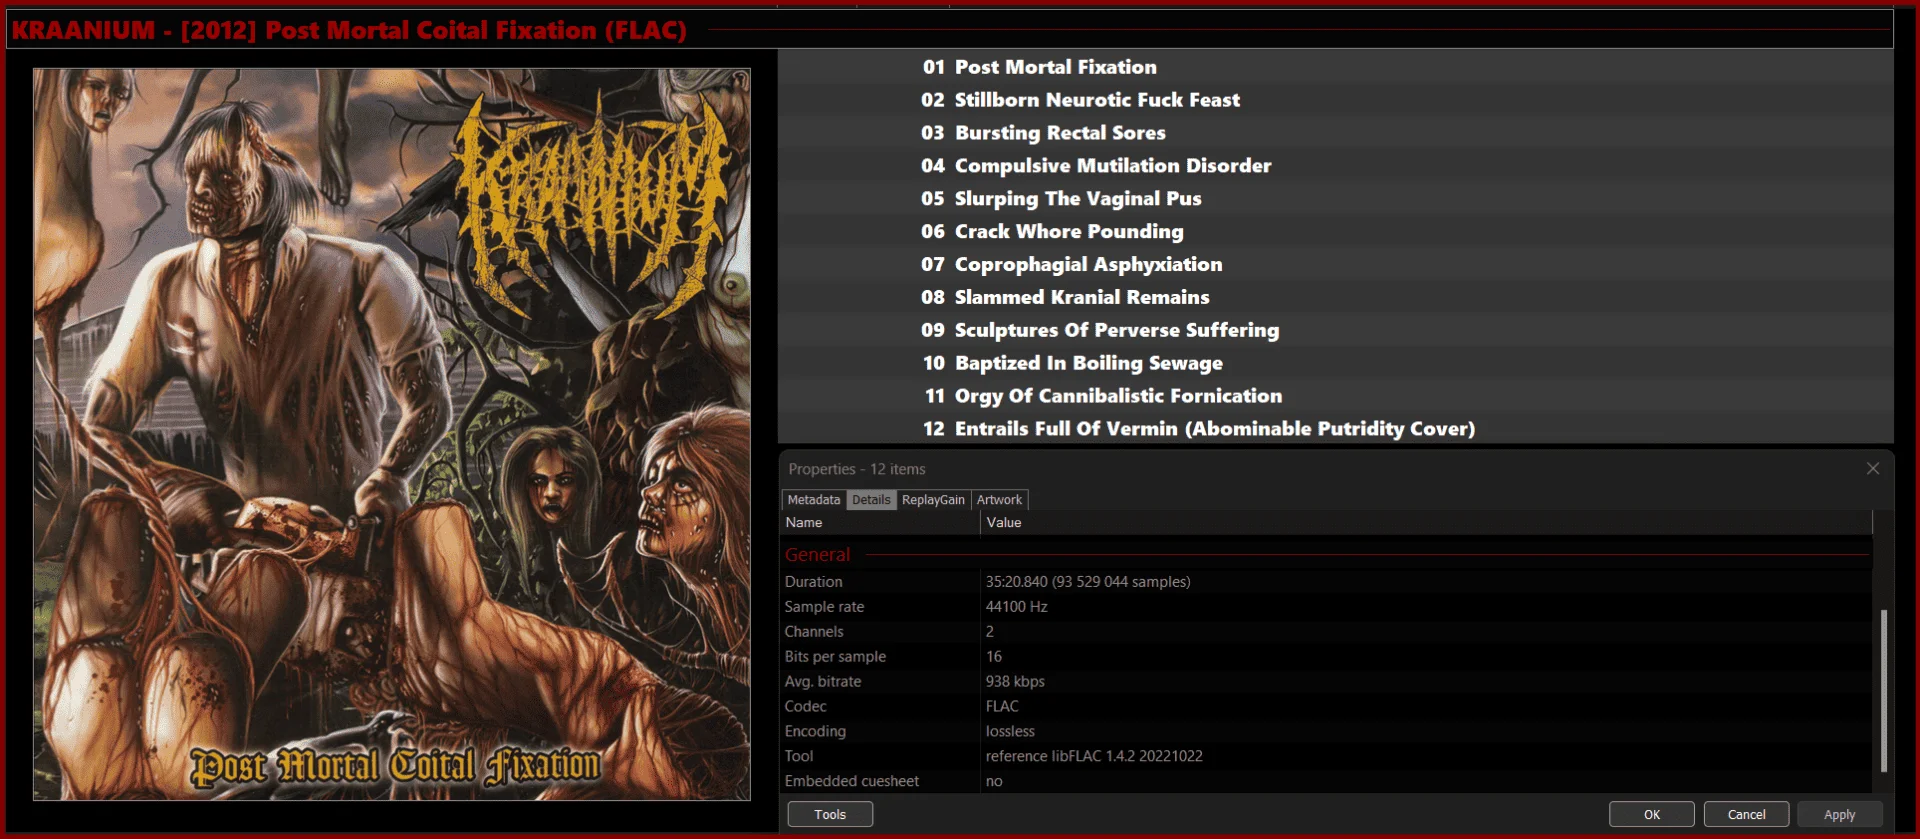Image resolution: width=1920 pixels, height=839 pixels.
Task: Click the KRAANIUM album title header
Action: [x=349, y=30]
